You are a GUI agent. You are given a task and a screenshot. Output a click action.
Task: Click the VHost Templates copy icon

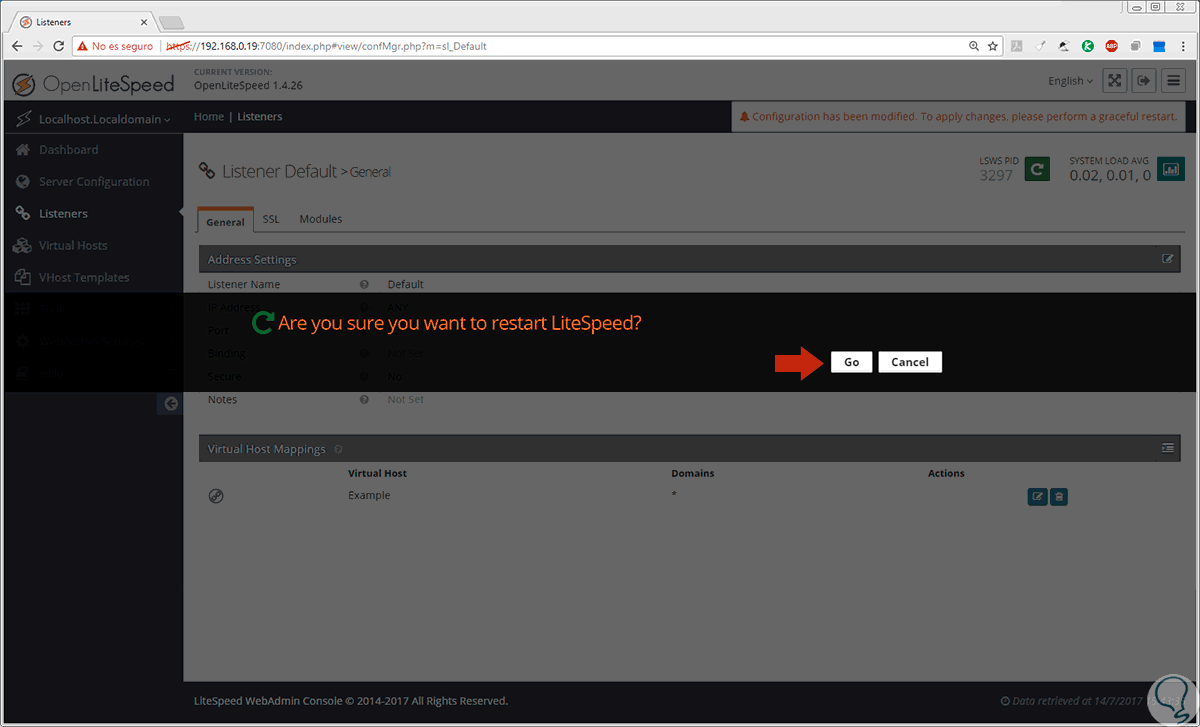point(23,278)
